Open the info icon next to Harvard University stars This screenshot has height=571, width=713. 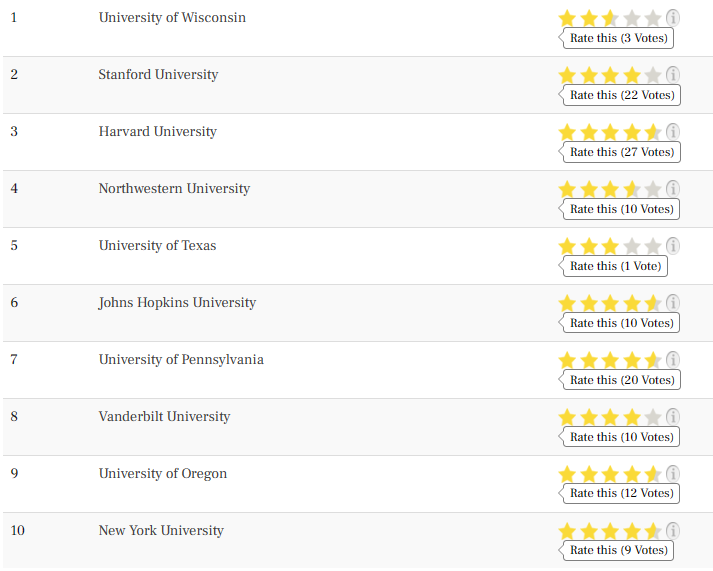(673, 132)
